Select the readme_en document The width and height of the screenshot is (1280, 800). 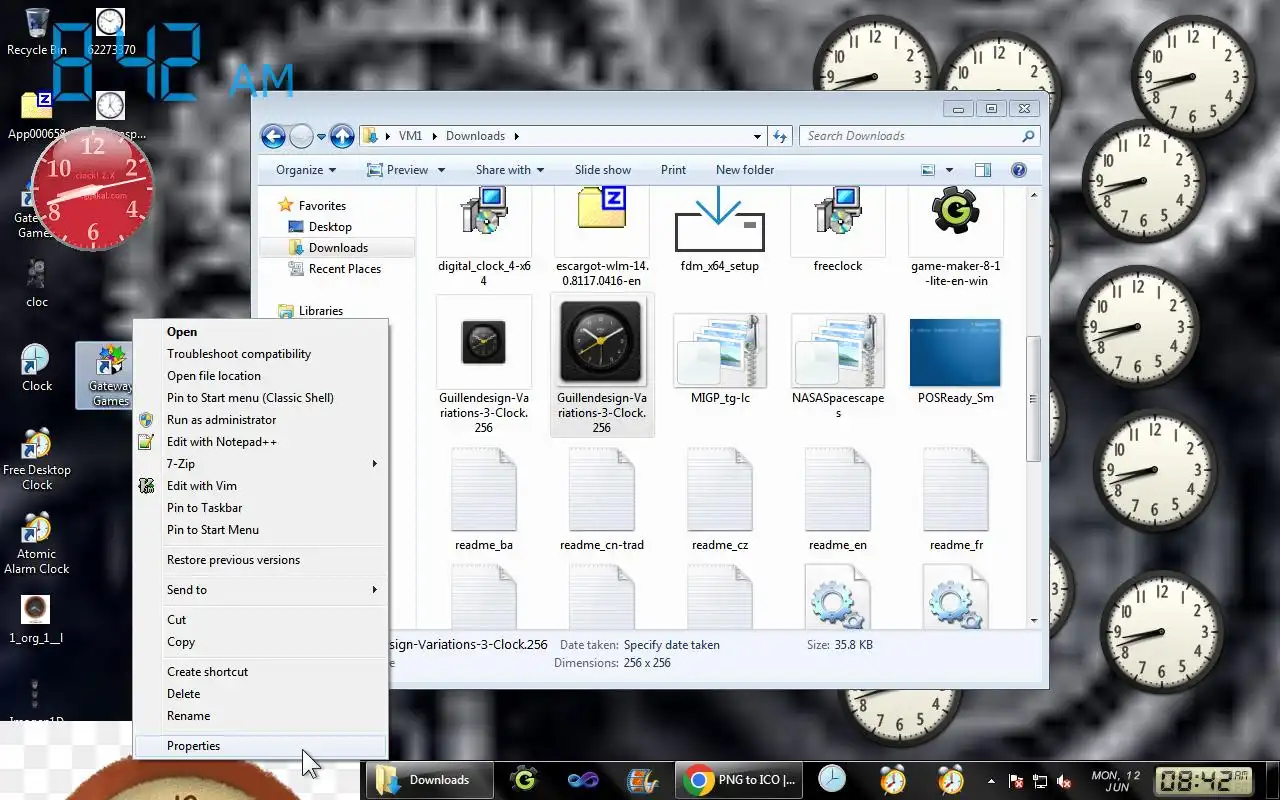[x=838, y=499]
